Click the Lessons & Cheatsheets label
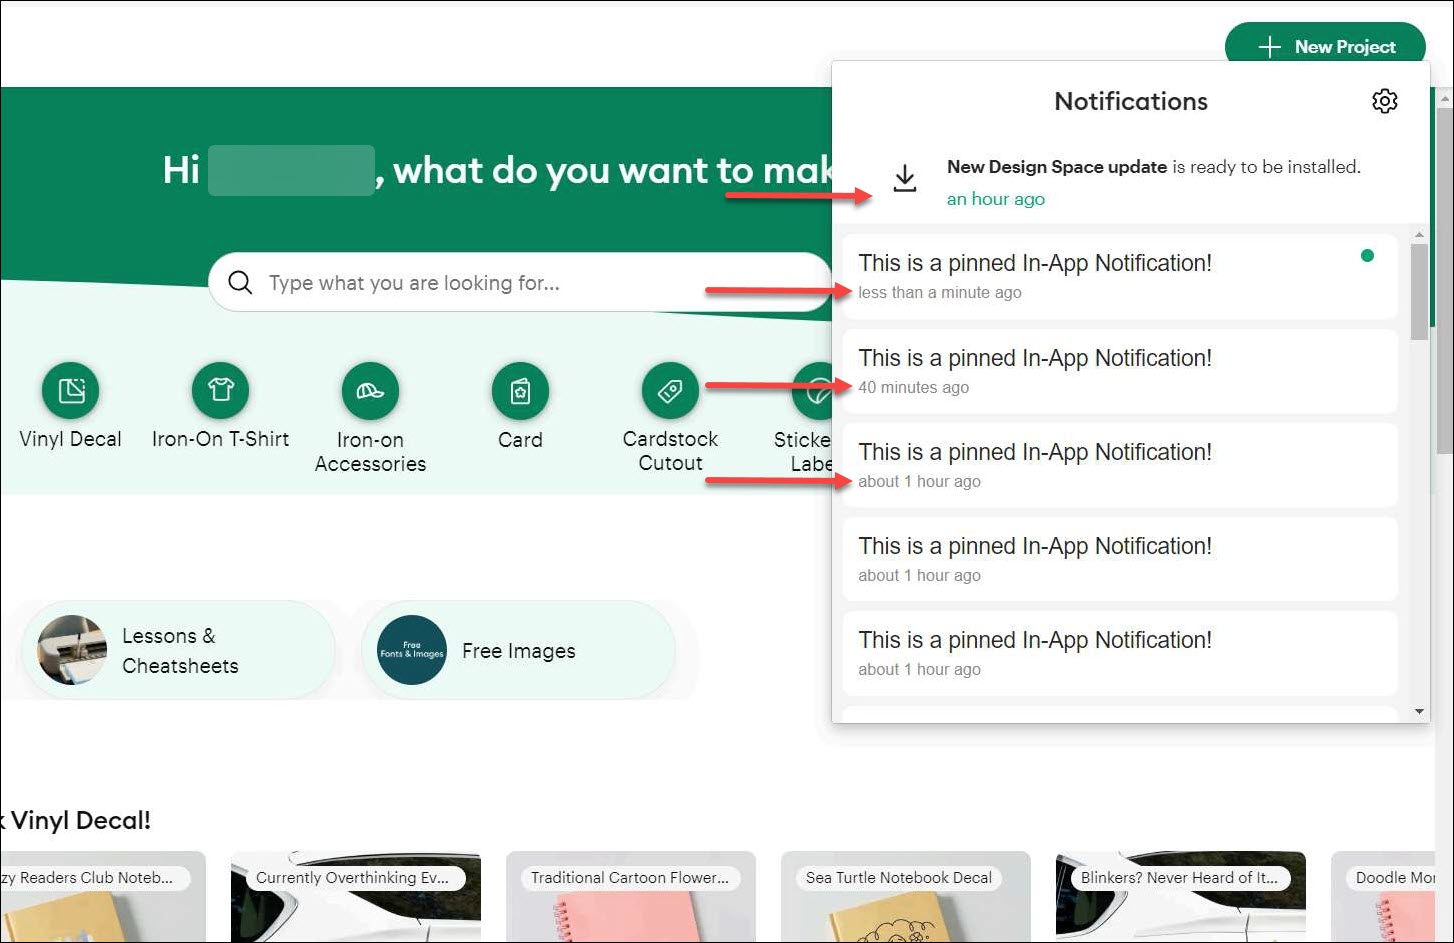 [x=180, y=651]
